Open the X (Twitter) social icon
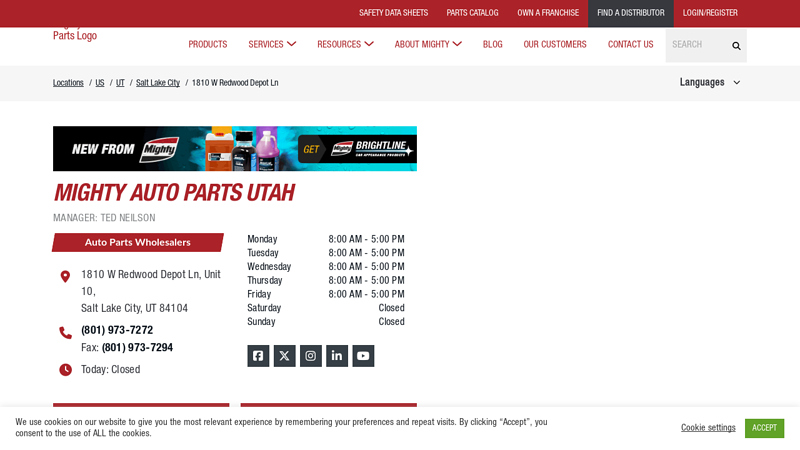 click(284, 356)
